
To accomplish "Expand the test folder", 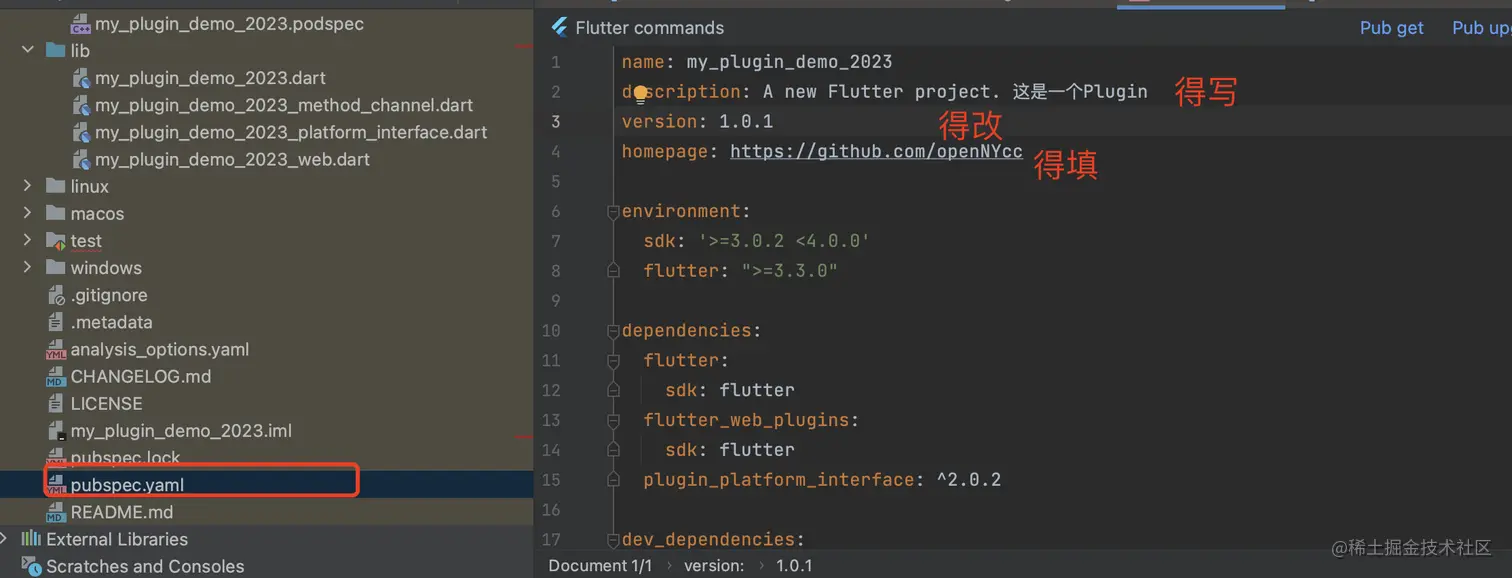I will [x=28, y=241].
